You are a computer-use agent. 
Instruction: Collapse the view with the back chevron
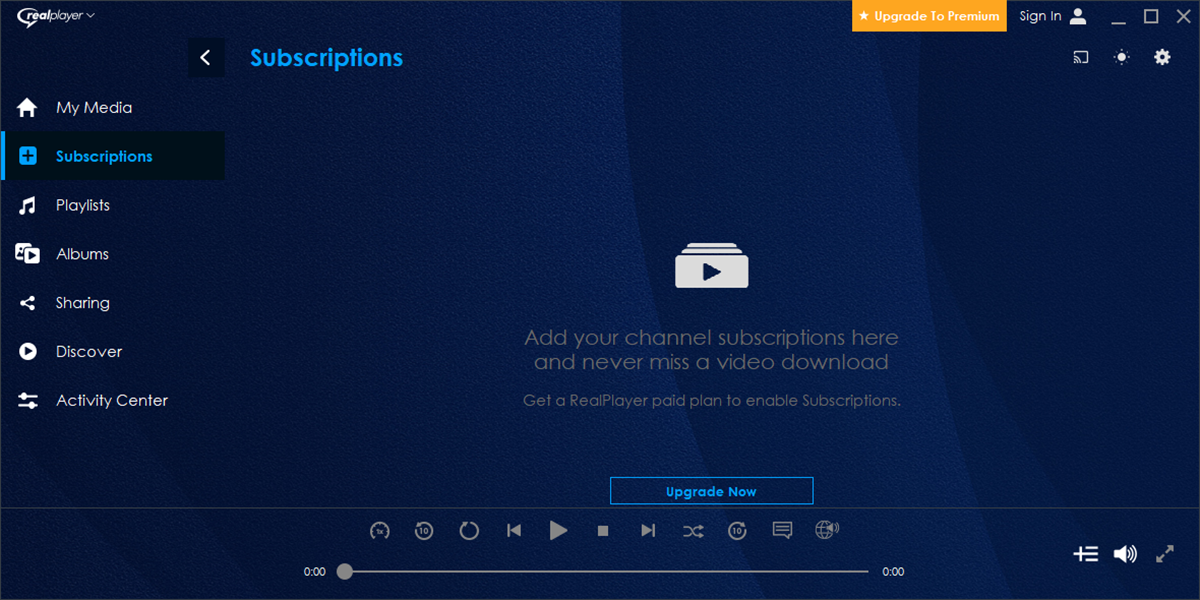(206, 57)
